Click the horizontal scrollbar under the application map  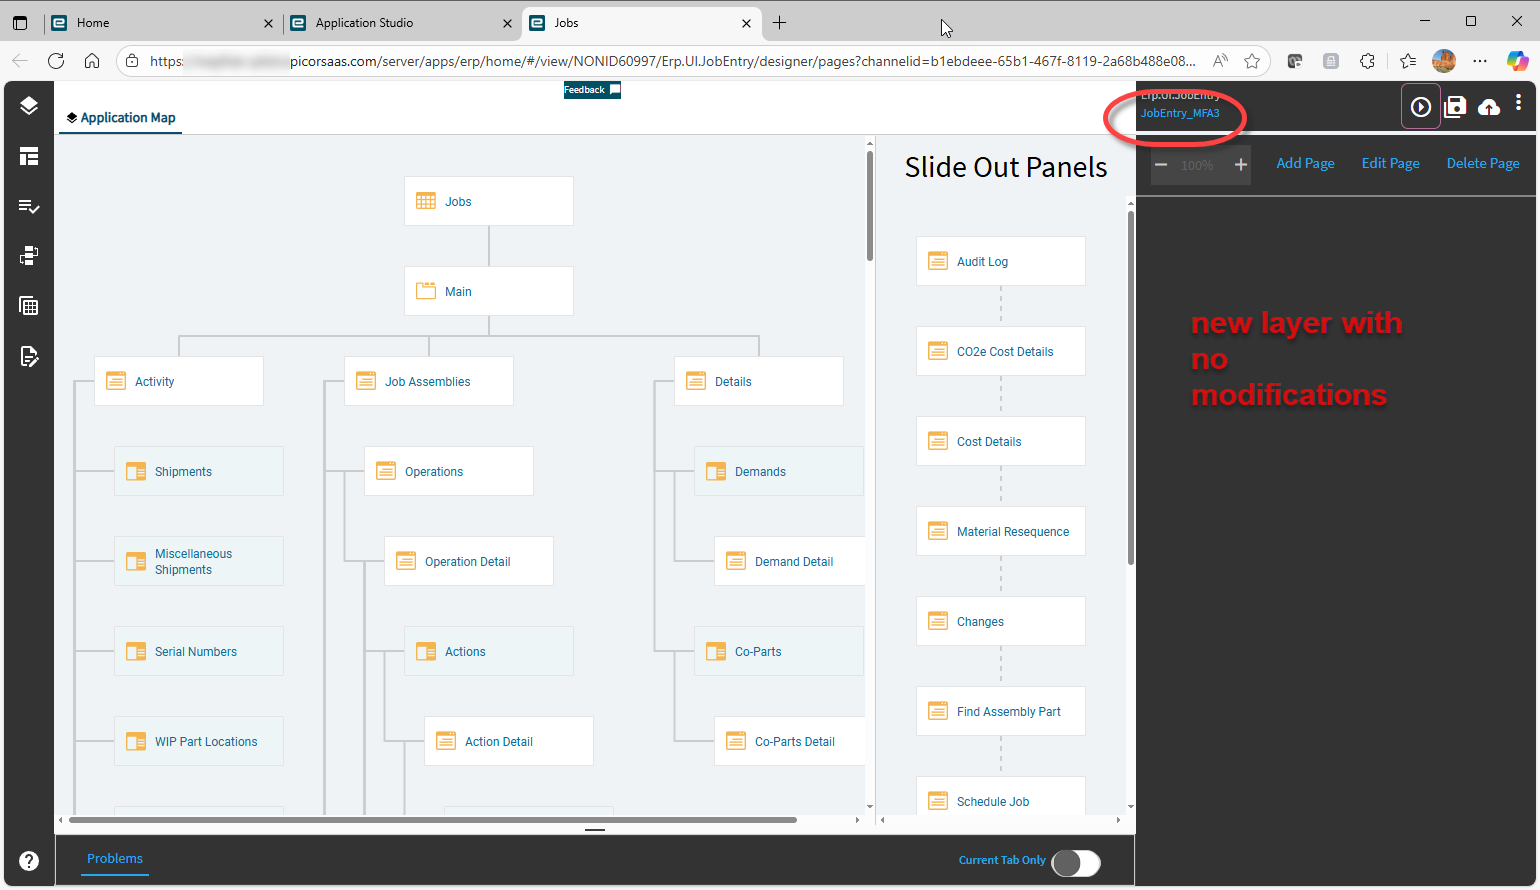coord(433,820)
